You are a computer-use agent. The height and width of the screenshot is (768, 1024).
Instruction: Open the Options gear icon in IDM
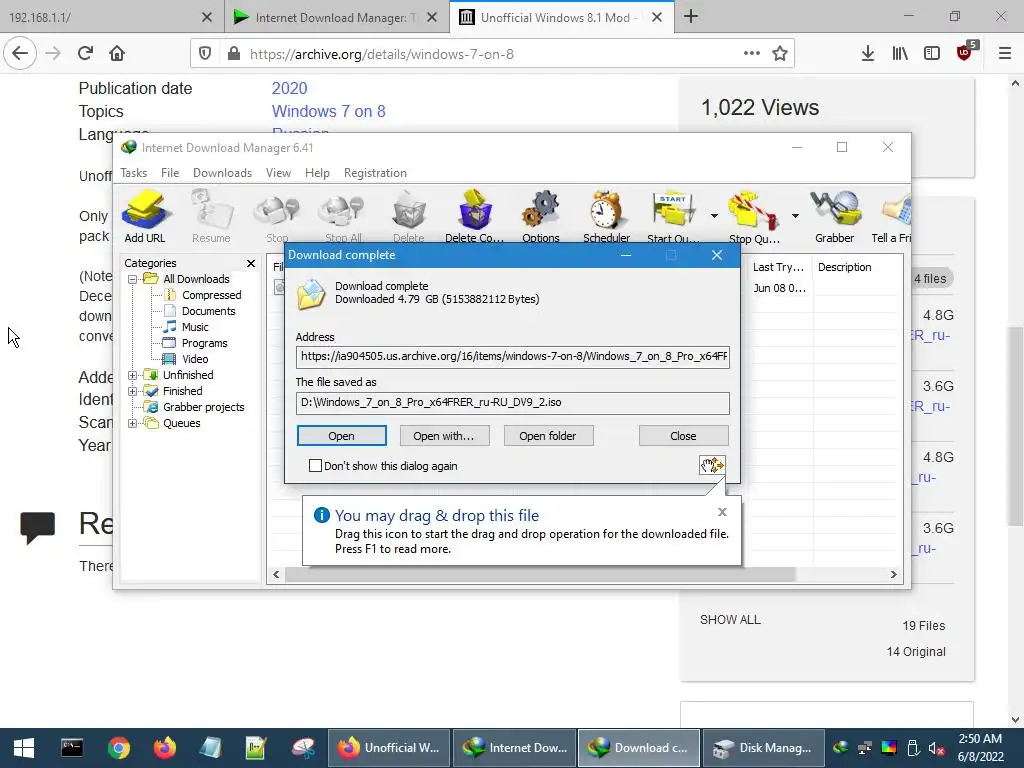[x=541, y=216]
